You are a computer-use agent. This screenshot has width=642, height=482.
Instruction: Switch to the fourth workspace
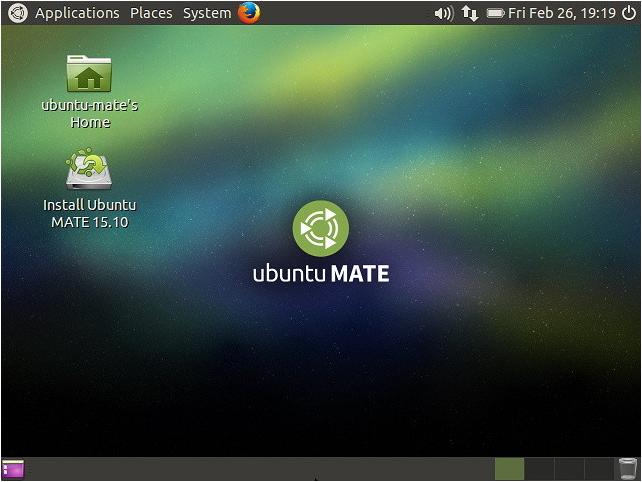click(x=598, y=468)
